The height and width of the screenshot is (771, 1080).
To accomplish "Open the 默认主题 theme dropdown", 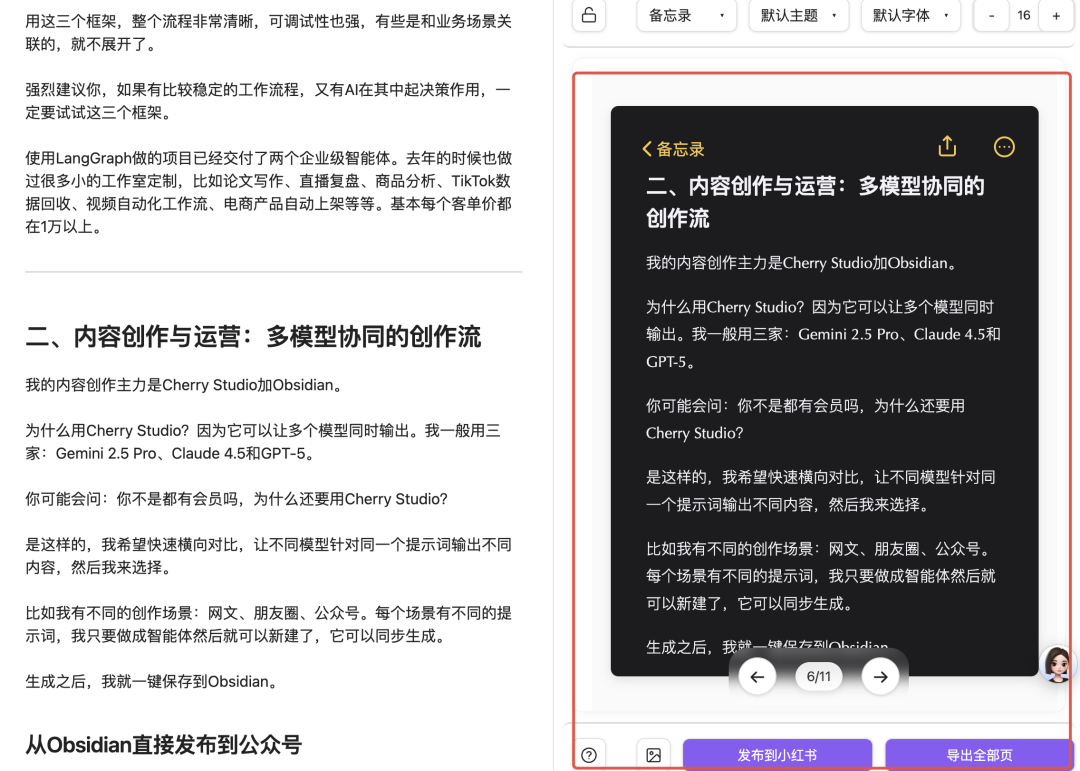I will coord(798,15).
